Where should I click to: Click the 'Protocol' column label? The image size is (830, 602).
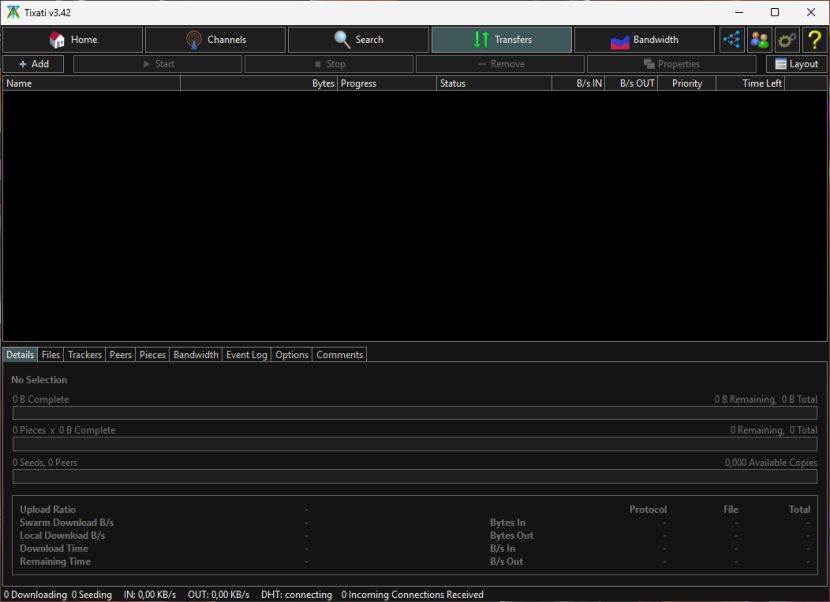(648, 509)
